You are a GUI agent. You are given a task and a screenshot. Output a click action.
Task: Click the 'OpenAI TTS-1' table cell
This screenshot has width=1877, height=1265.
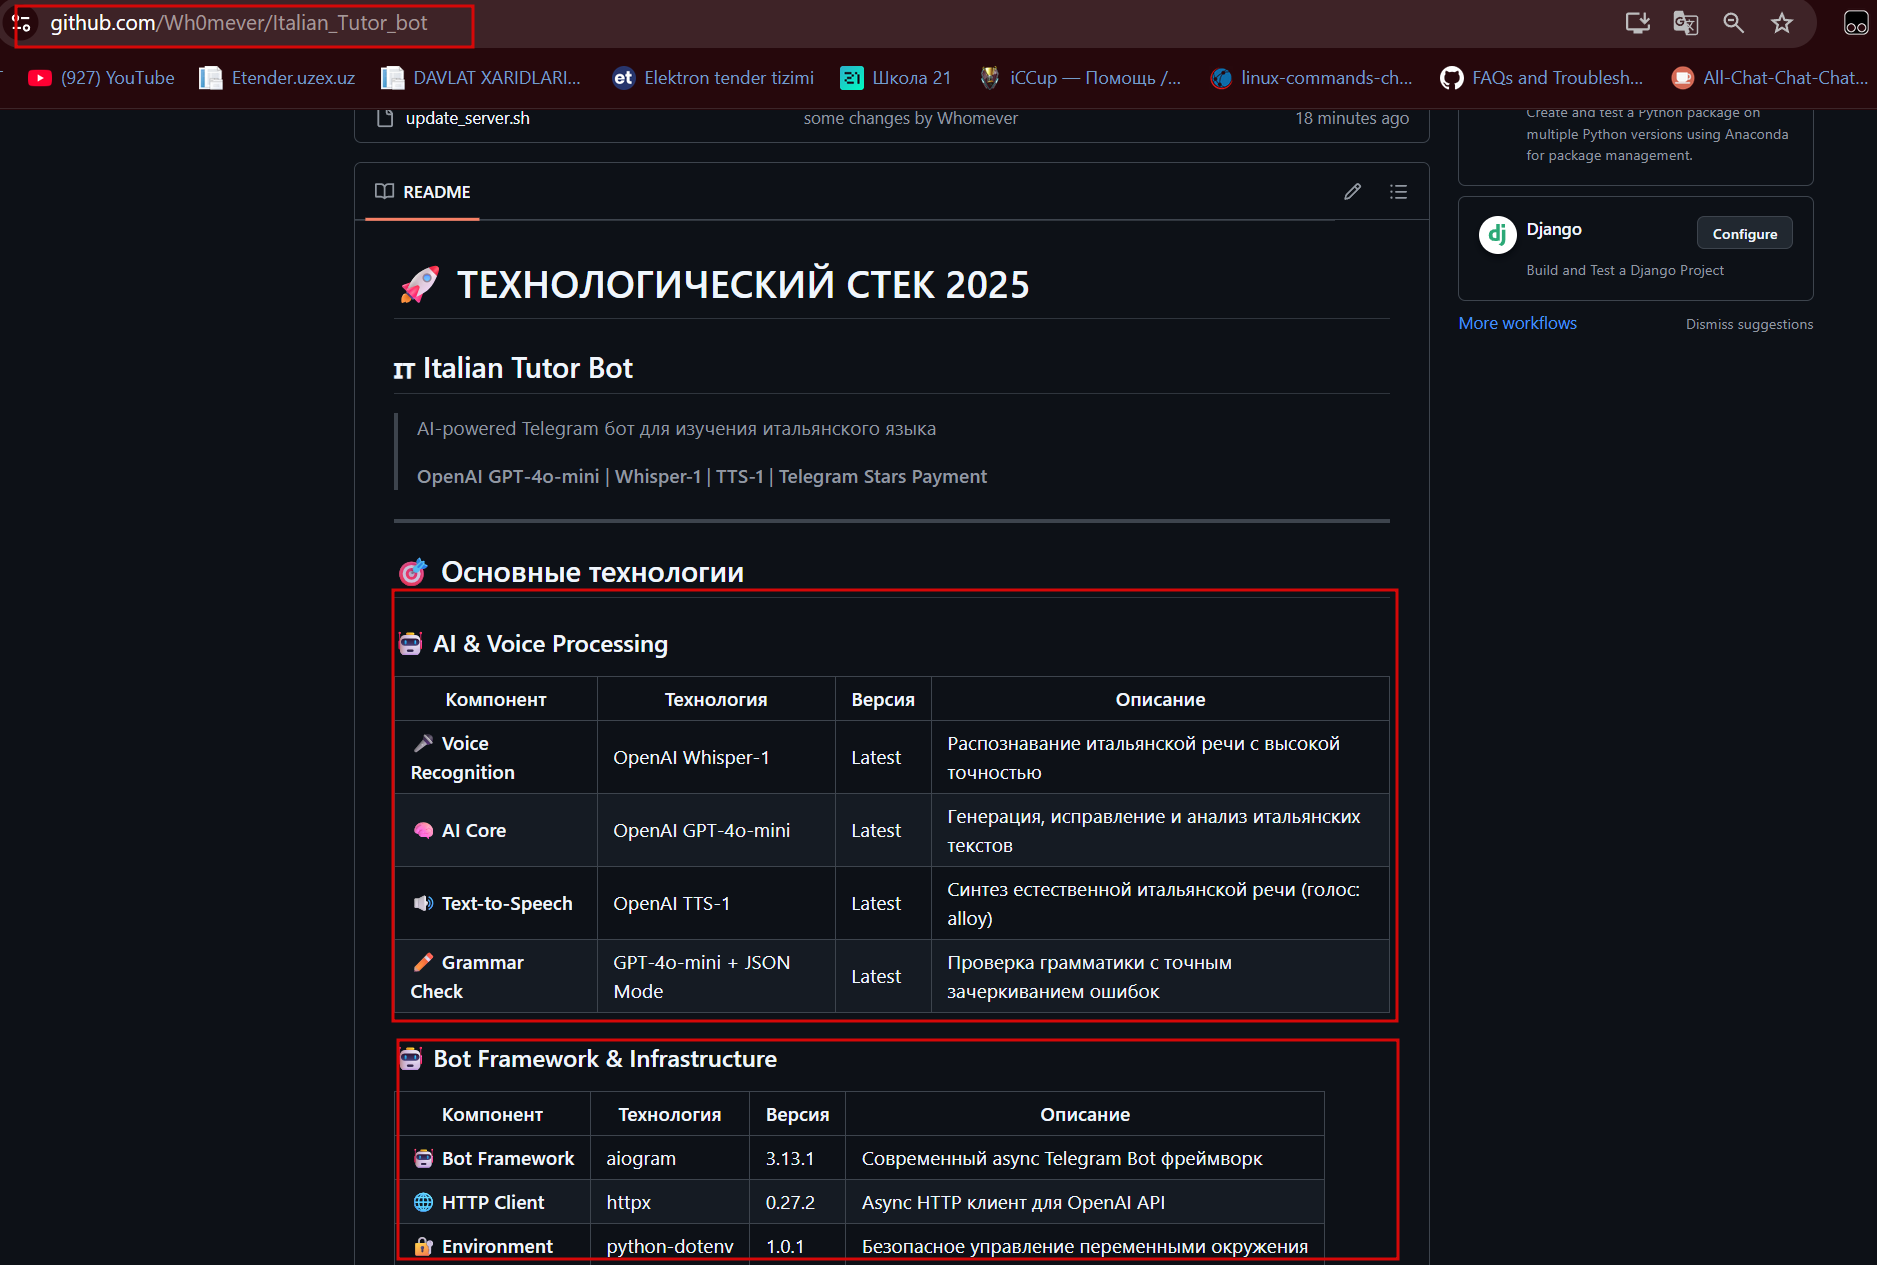click(716, 903)
